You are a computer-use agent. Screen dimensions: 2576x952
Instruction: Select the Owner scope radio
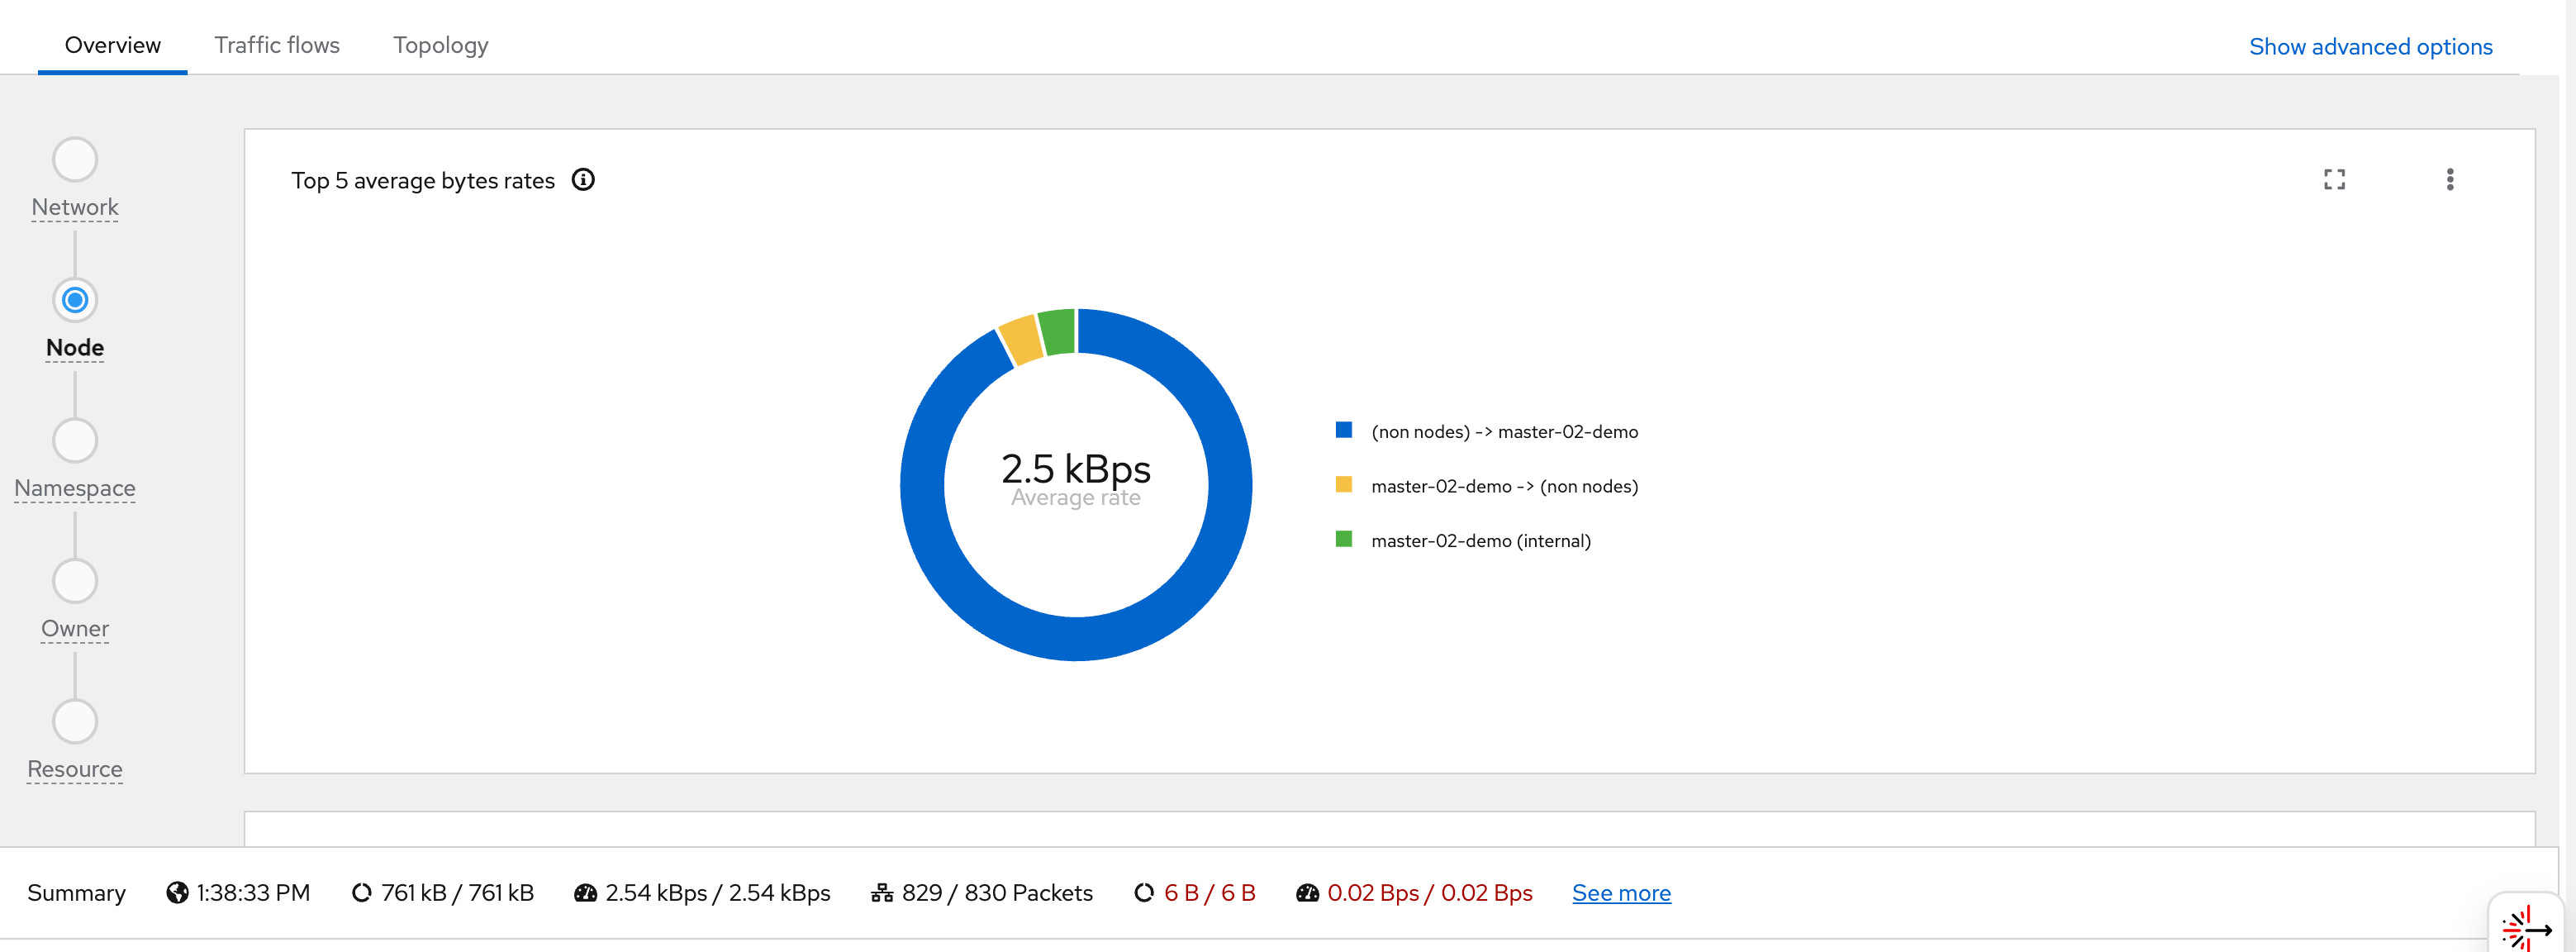(x=75, y=581)
